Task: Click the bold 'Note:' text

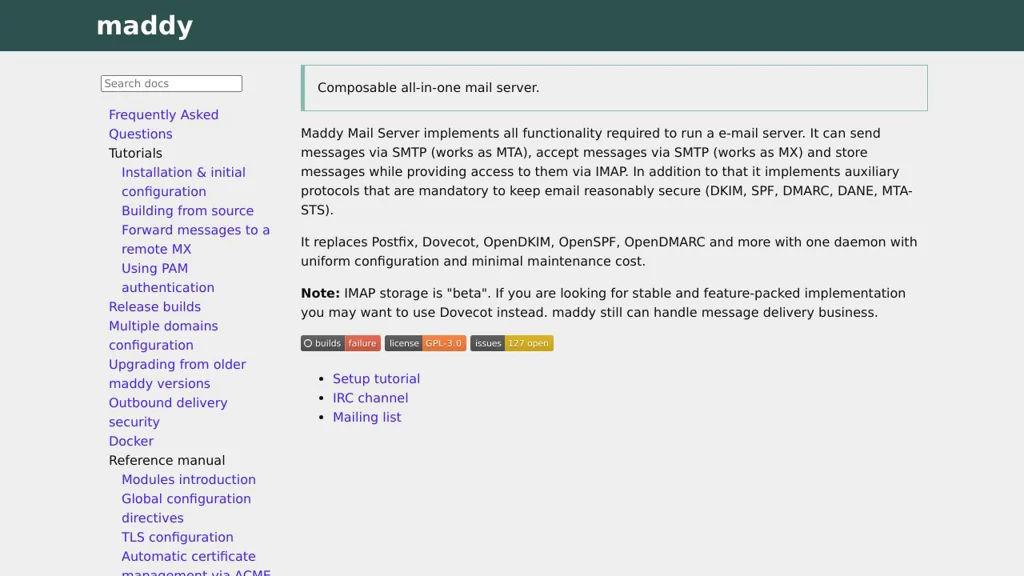Action: (x=320, y=293)
